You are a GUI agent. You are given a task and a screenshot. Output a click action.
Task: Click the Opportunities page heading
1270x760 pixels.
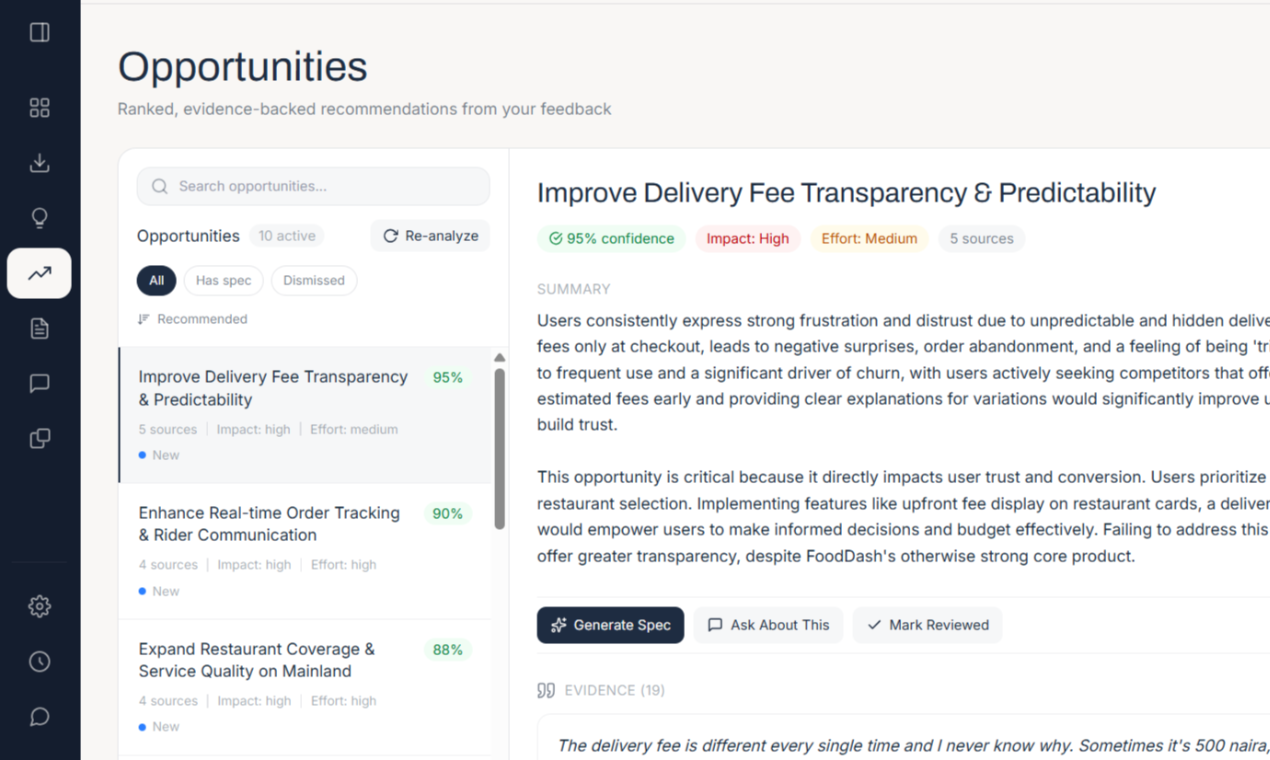click(243, 67)
